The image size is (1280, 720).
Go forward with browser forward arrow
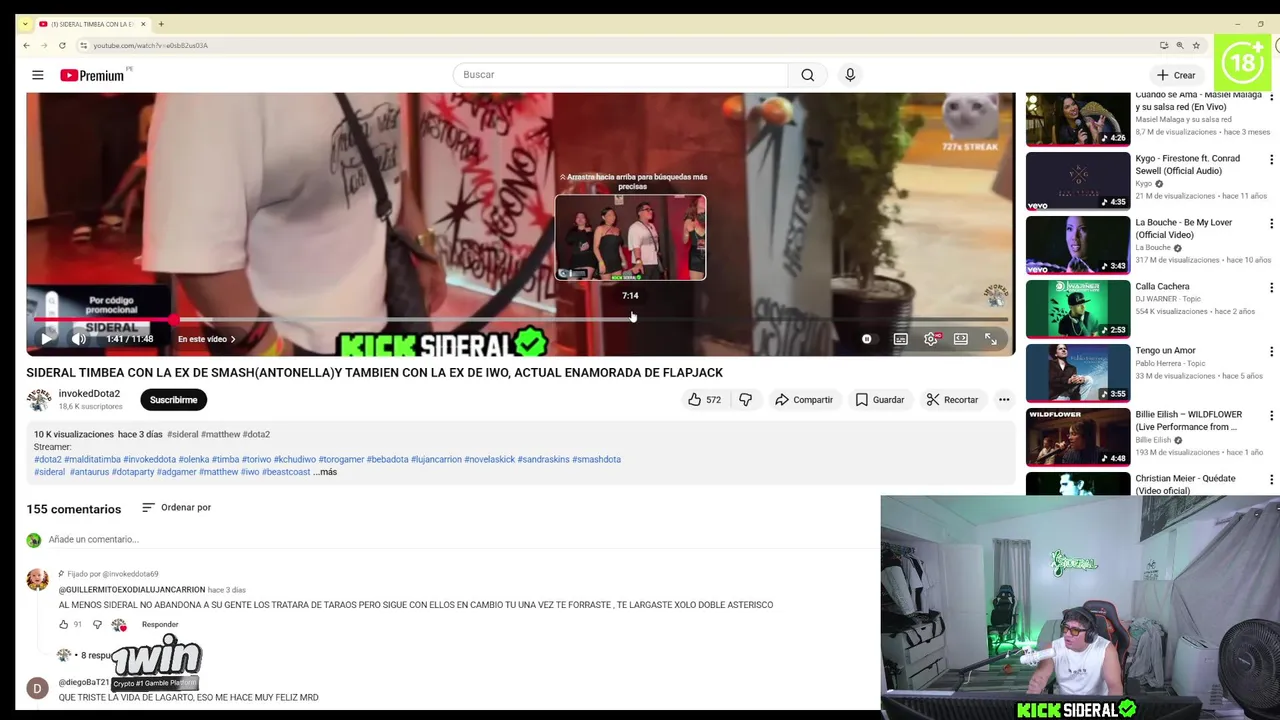click(44, 45)
